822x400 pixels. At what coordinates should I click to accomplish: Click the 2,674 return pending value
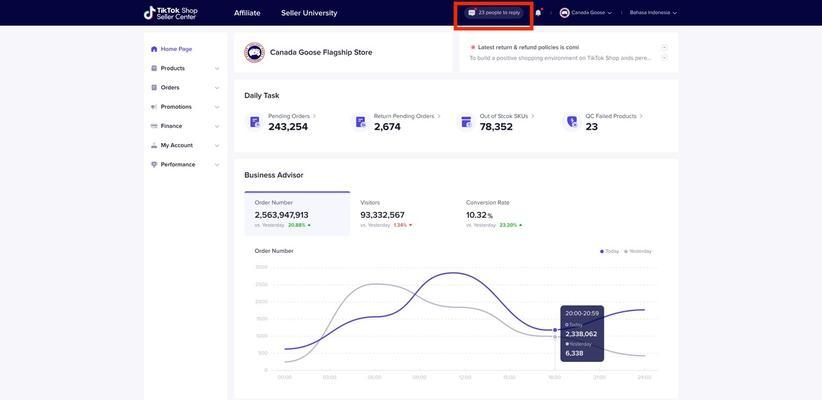[x=387, y=127]
